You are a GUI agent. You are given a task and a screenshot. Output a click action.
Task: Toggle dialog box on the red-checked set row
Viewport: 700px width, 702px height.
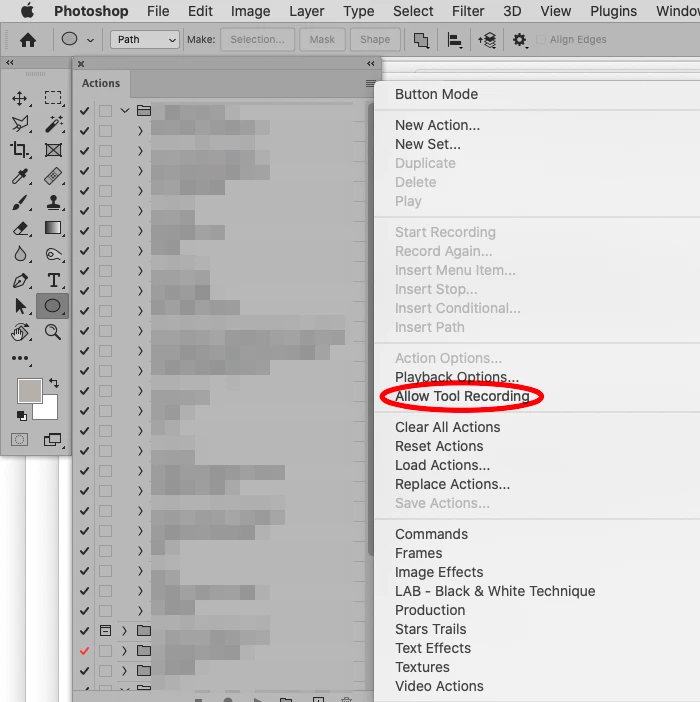click(x=105, y=651)
